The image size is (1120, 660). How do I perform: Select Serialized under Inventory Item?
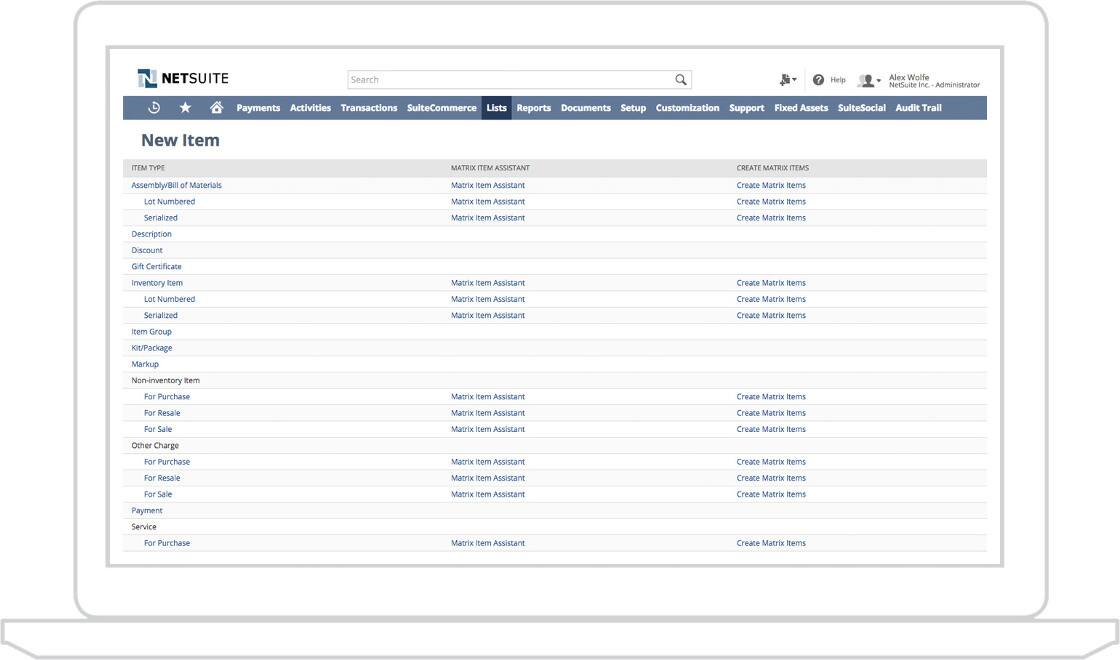(x=161, y=315)
